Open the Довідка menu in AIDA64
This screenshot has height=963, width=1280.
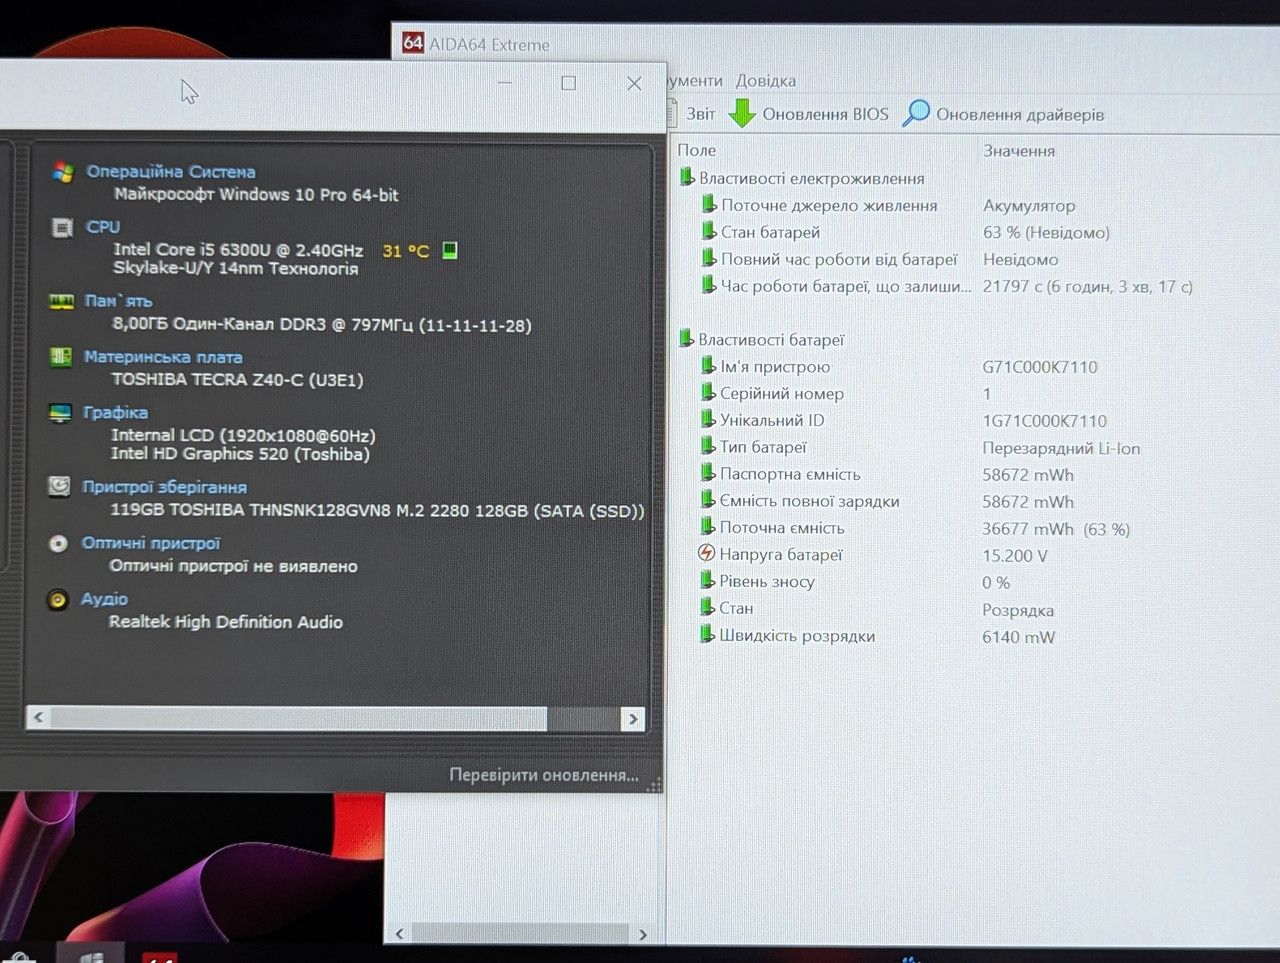tap(766, 81)
